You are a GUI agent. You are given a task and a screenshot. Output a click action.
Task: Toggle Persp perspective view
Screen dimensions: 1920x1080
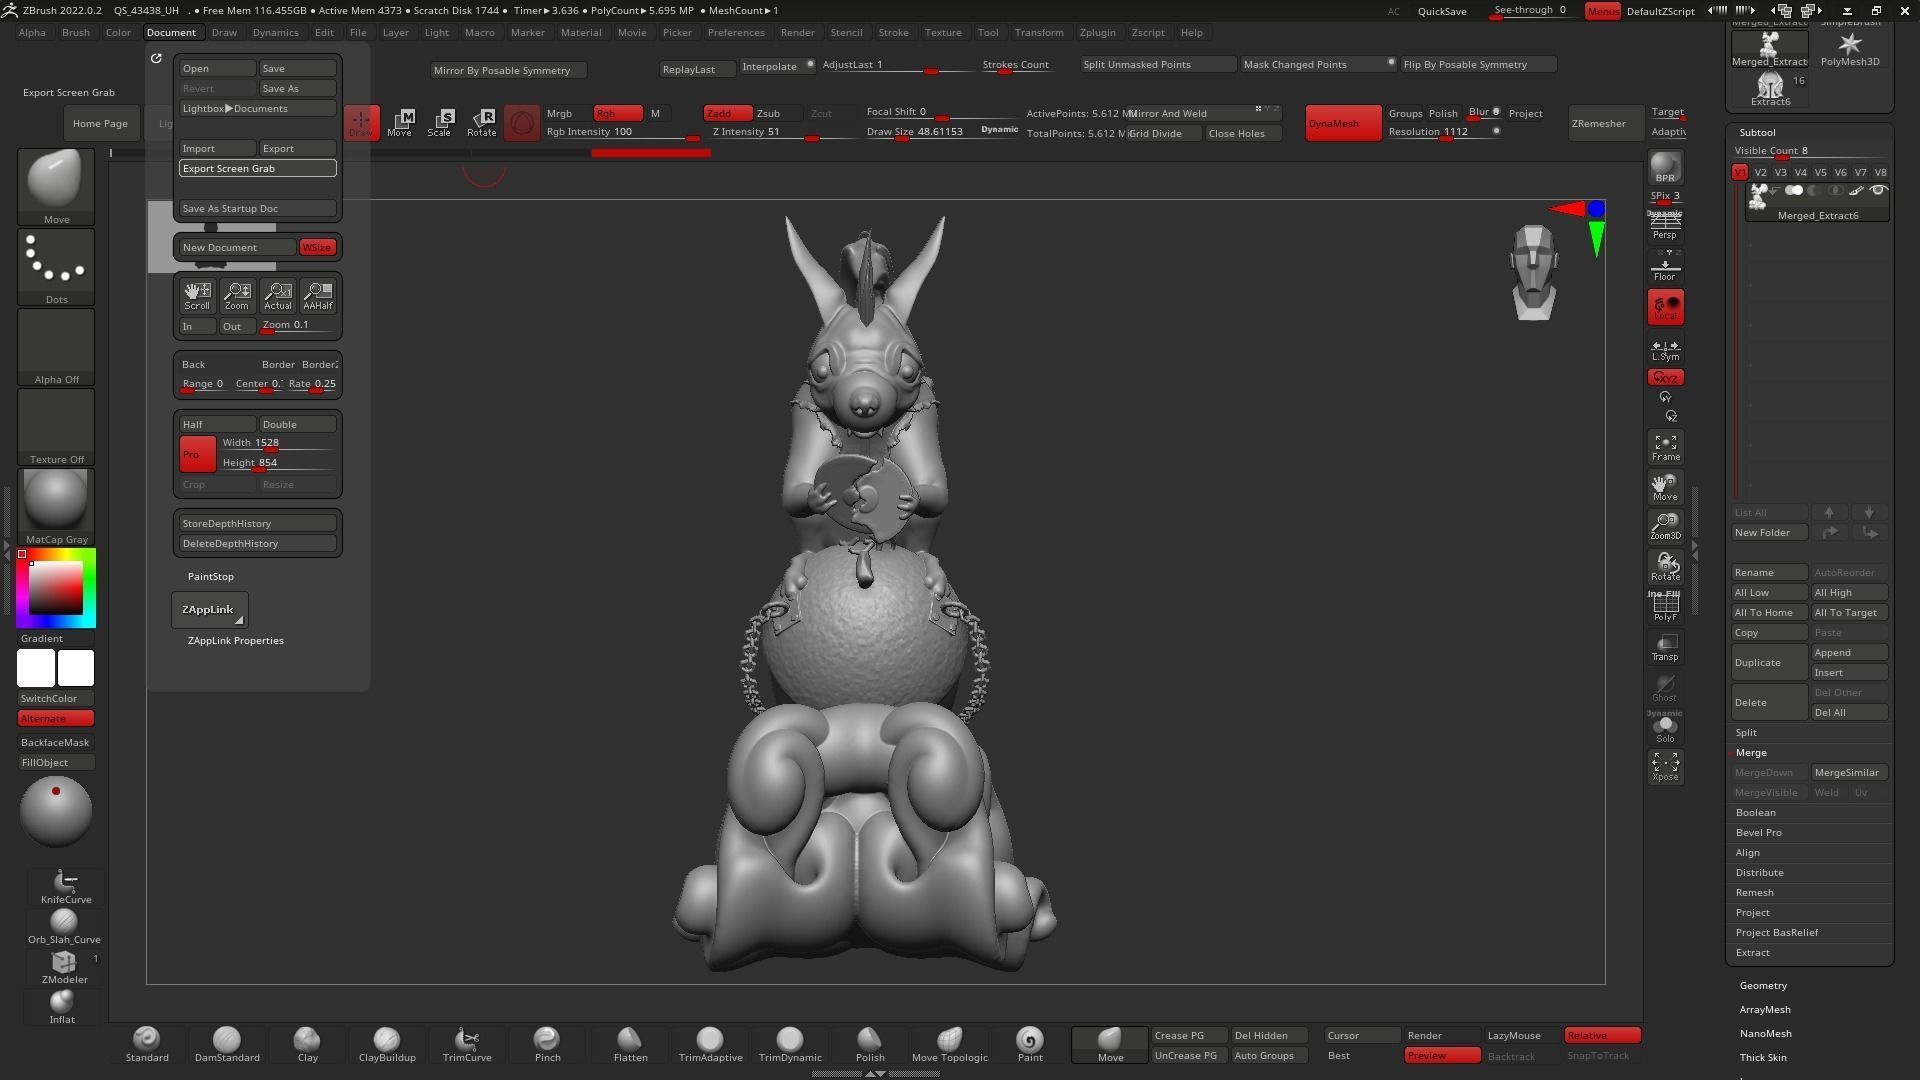point(1665,227)
